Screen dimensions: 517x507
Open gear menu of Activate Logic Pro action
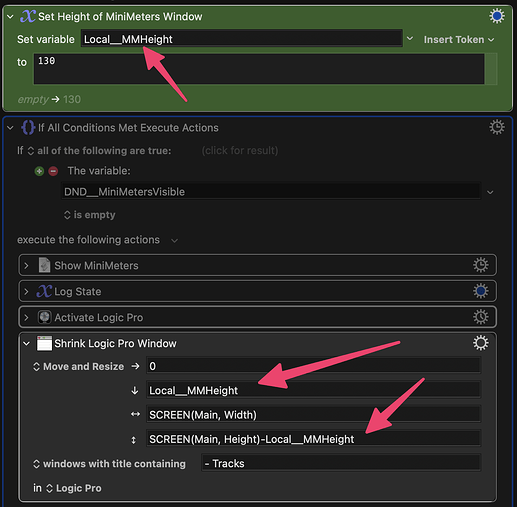[x=481, y=317]
